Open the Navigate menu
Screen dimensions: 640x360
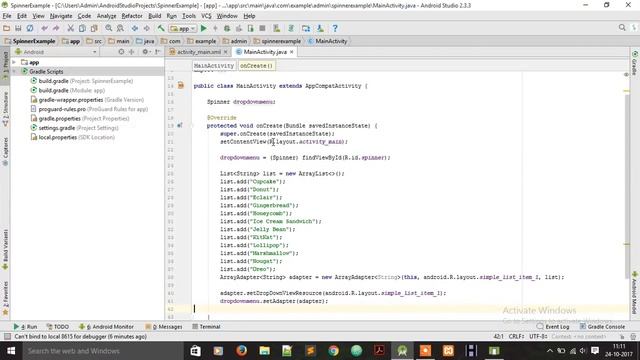61,16
